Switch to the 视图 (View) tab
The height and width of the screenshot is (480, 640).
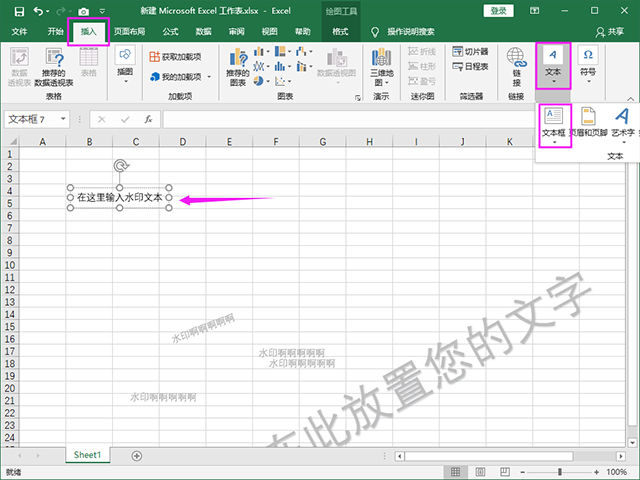pyautogui.click(x=269, y=31)
